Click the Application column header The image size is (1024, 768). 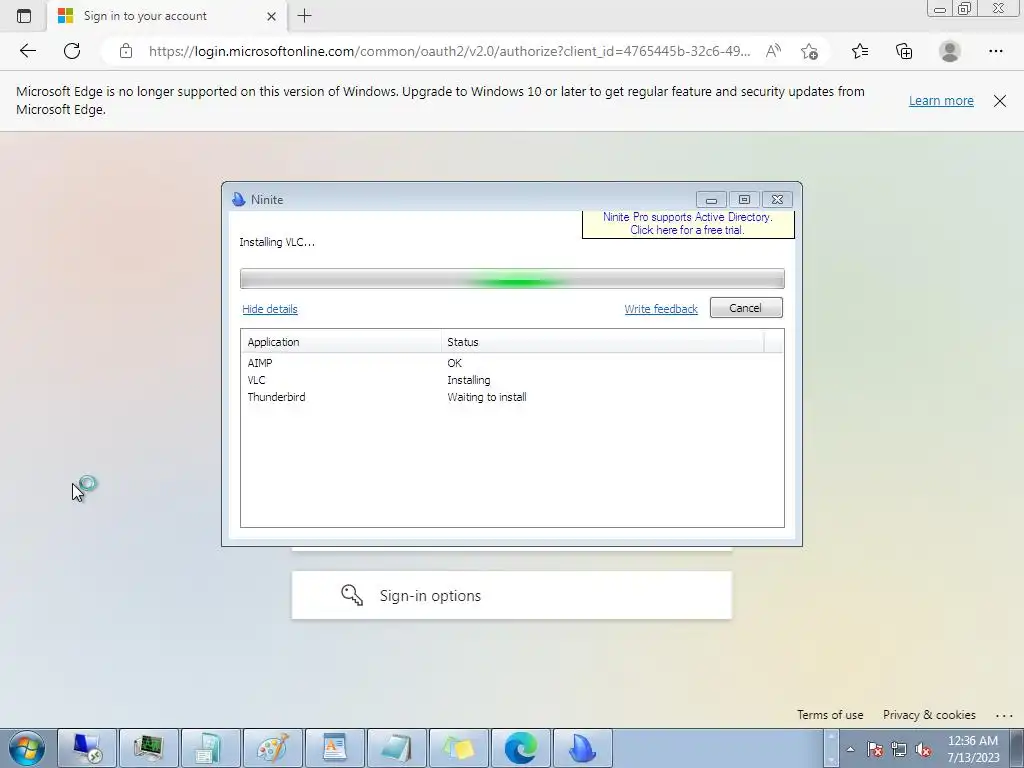coord(341,342)
